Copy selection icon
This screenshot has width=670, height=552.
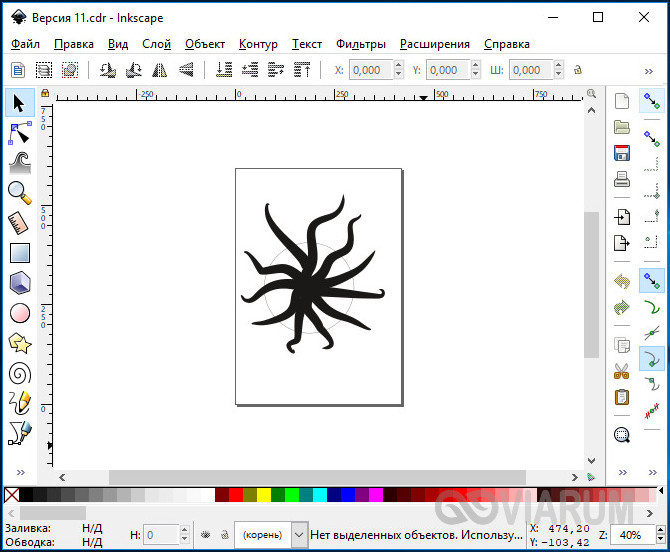tap(622, 345)
